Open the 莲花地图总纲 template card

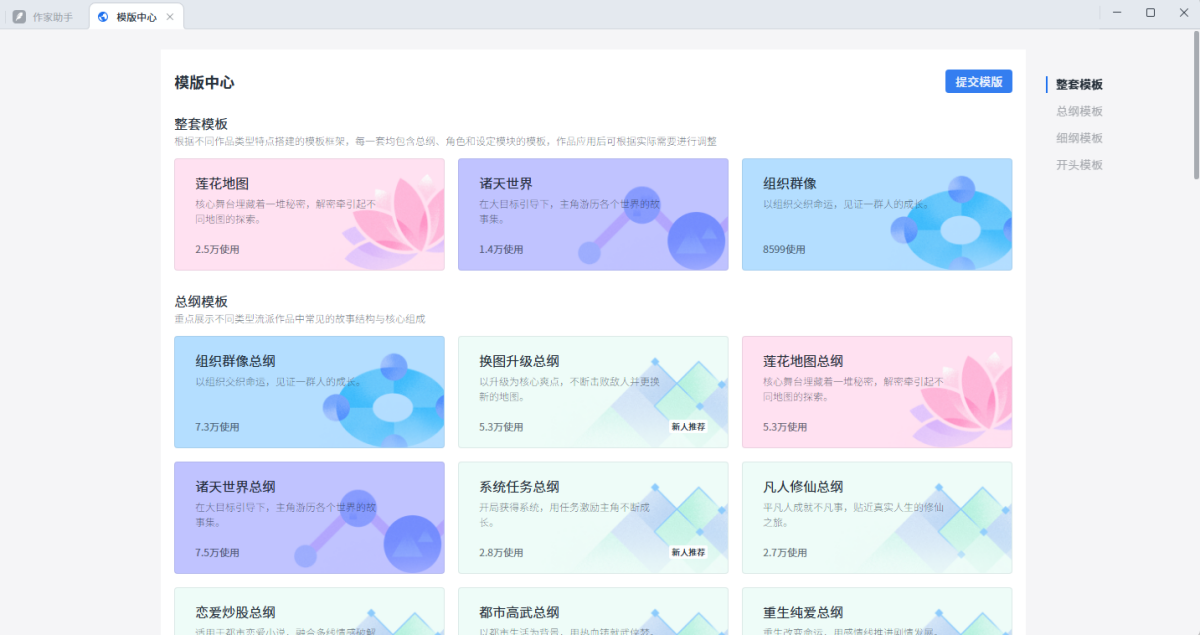point(876,392)
